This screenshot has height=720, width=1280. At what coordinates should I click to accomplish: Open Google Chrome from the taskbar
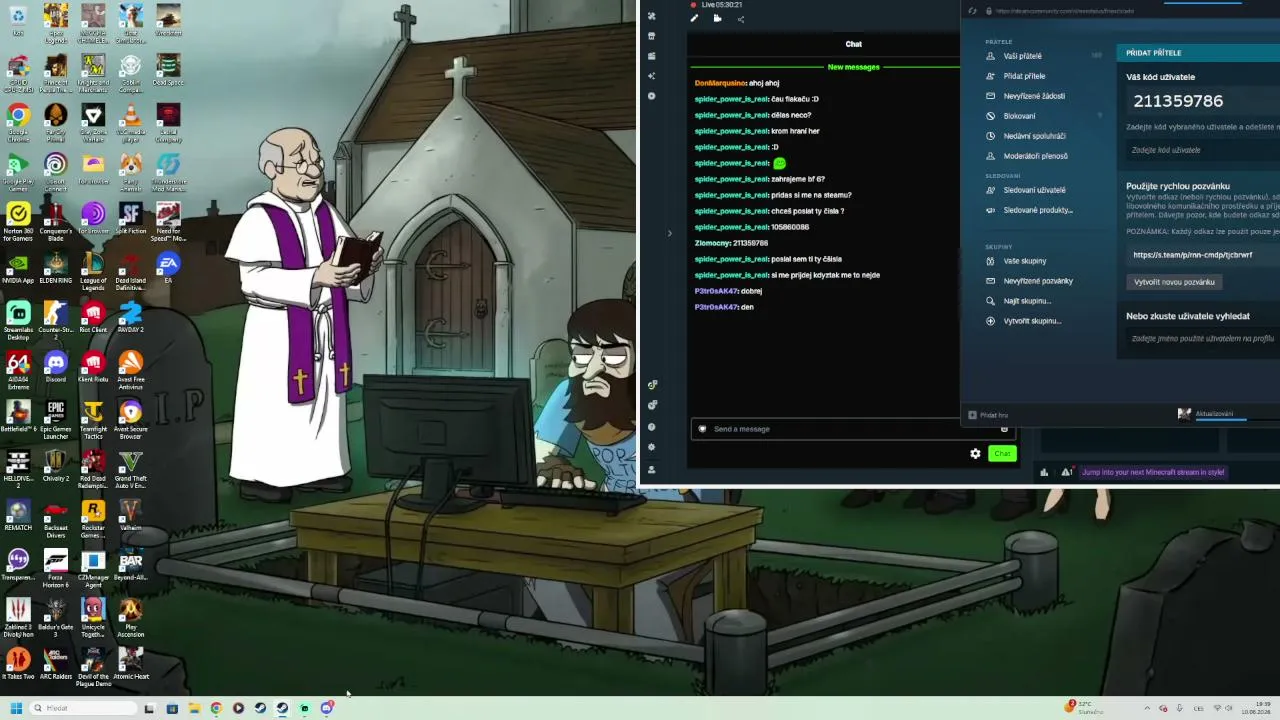(x=216, y=708)
